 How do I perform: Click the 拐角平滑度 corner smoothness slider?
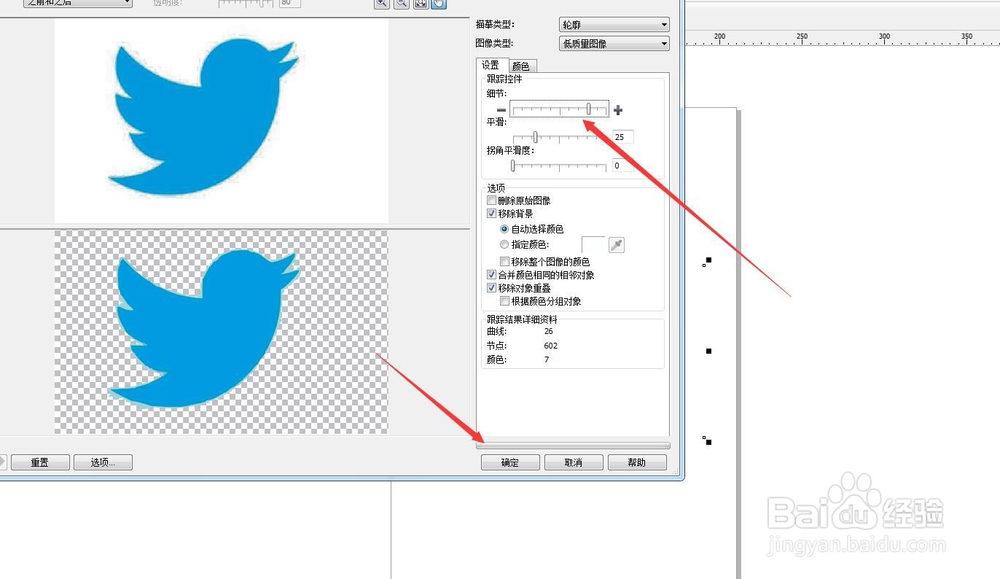(559, 166)
